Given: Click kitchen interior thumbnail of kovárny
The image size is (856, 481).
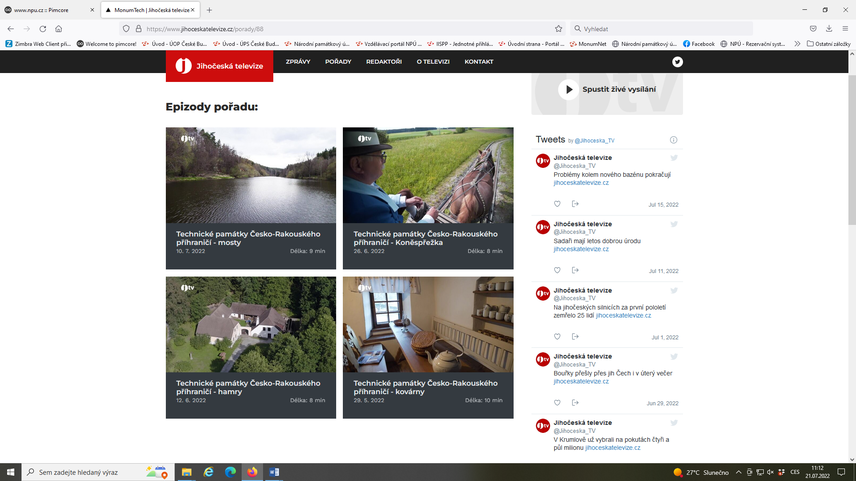Looking at the screenshot, I should tap(428, 324).
